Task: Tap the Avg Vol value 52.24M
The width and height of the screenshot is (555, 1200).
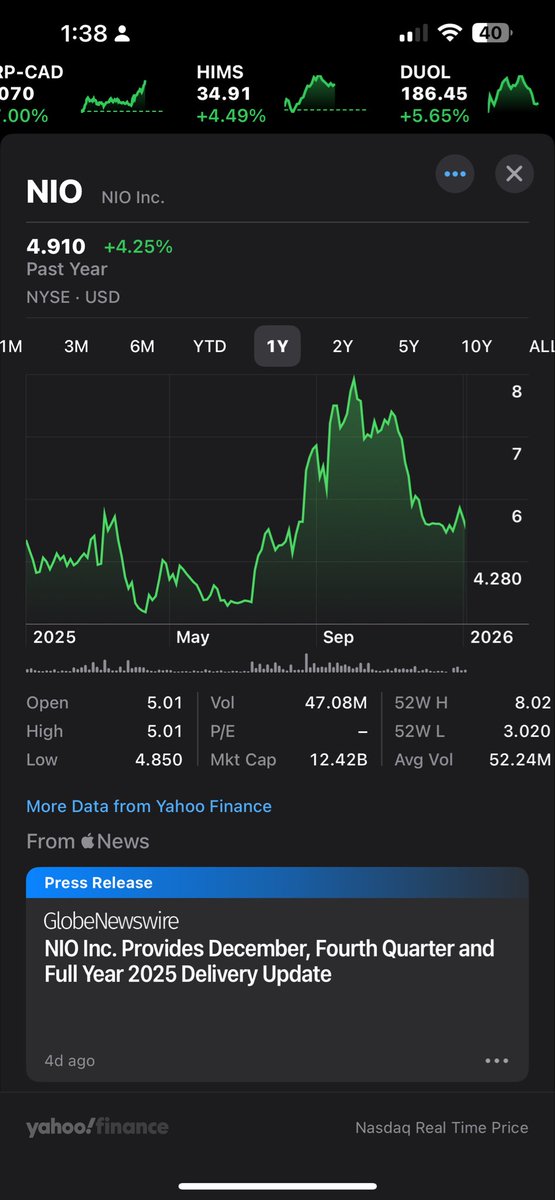Action: pos(519,759)
